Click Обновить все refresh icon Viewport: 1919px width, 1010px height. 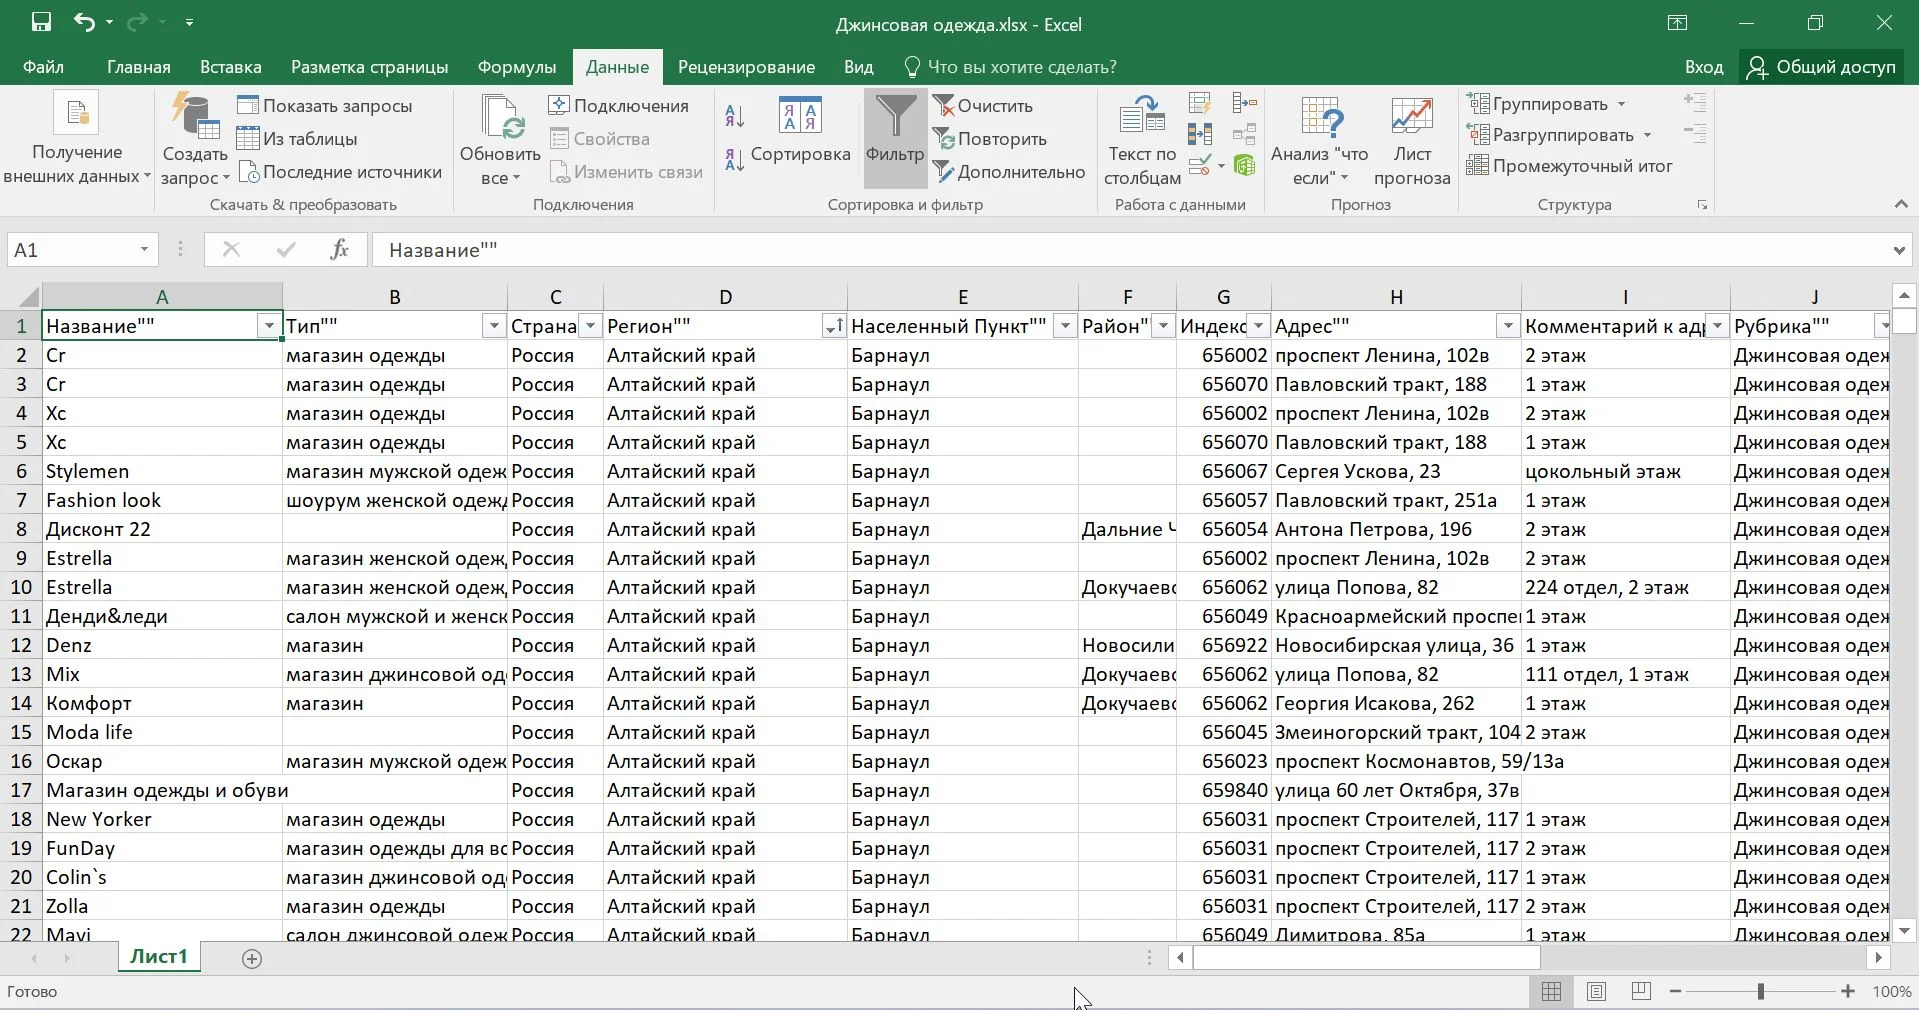tap(500, 118)
